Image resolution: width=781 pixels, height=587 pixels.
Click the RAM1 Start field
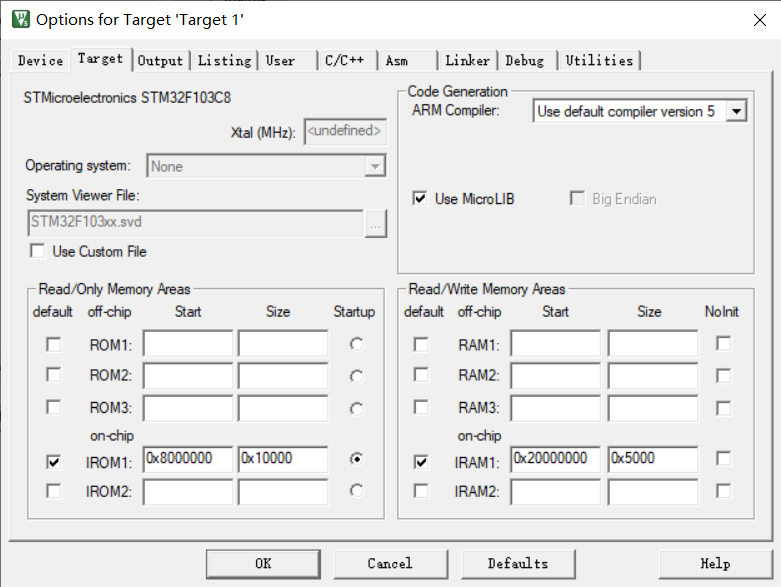point(555,343)
